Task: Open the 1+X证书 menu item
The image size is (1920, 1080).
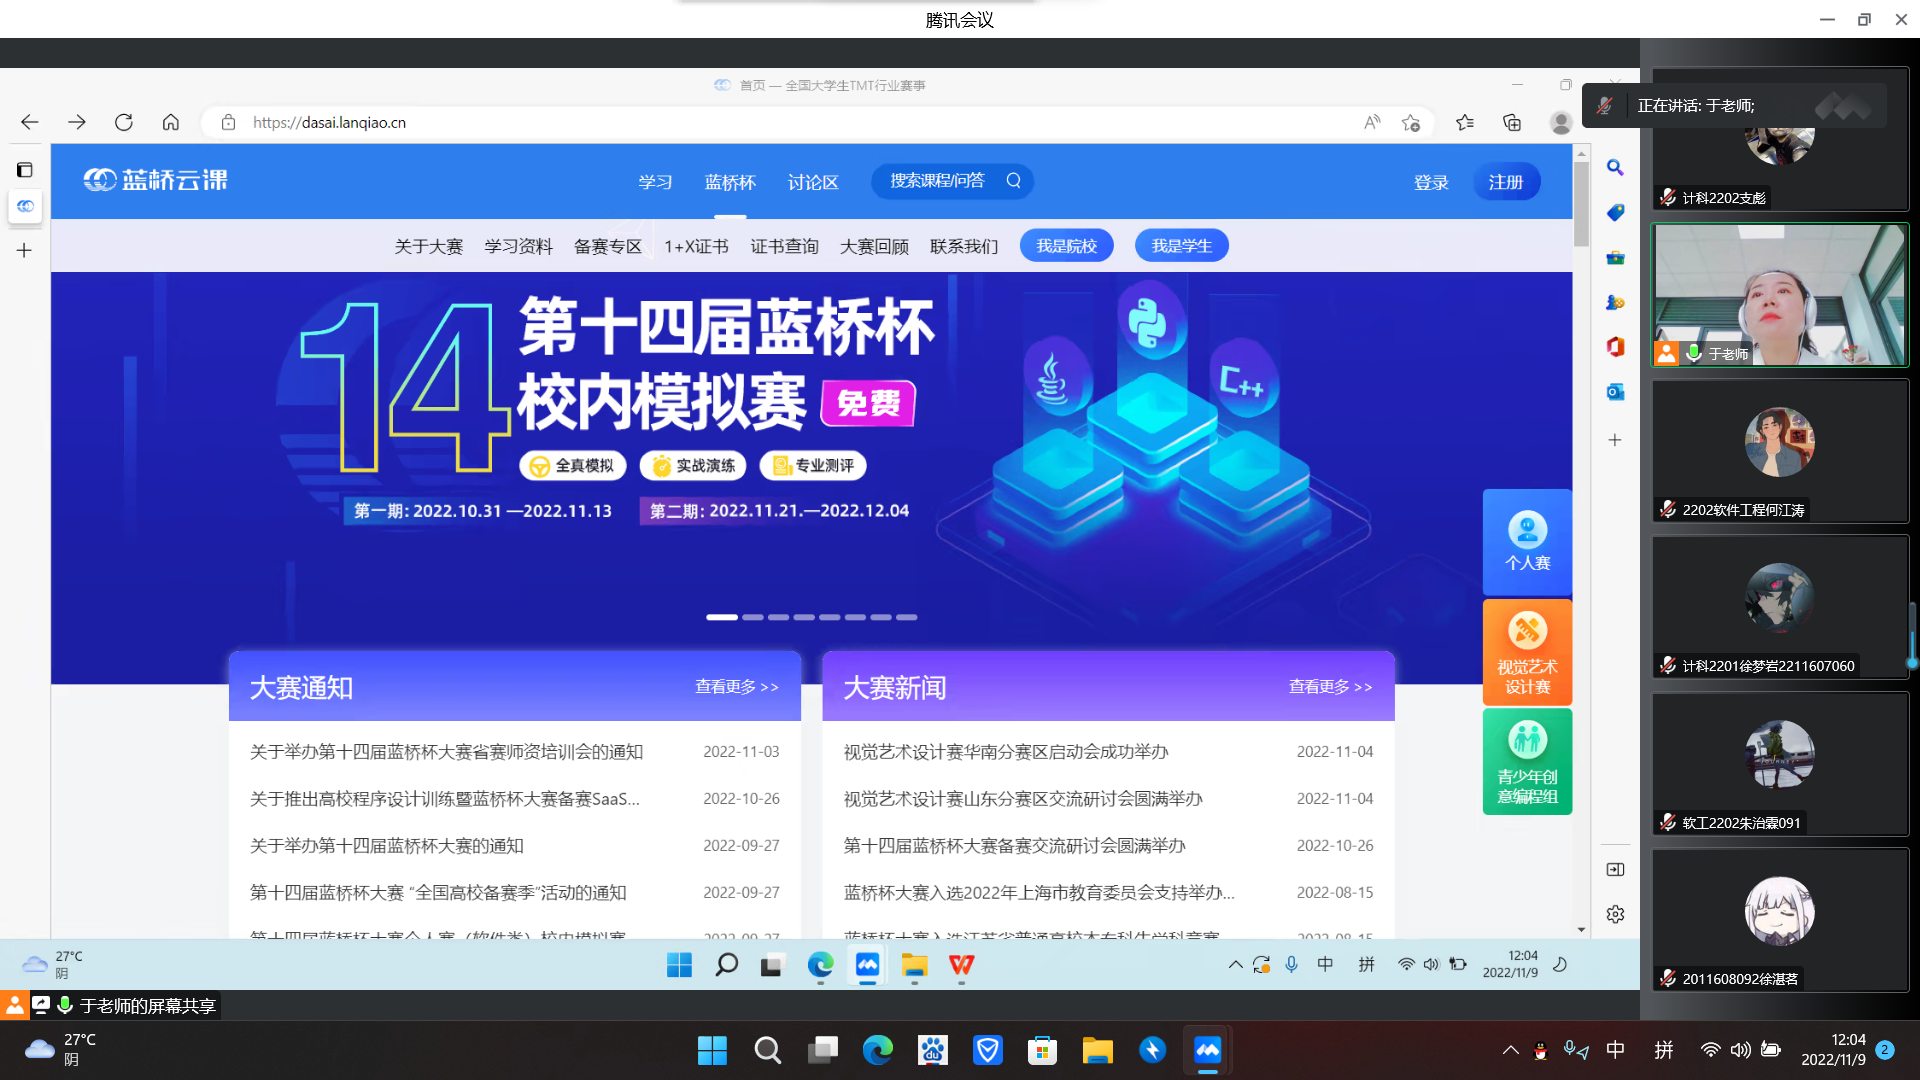Action: [x=696, y=246]
